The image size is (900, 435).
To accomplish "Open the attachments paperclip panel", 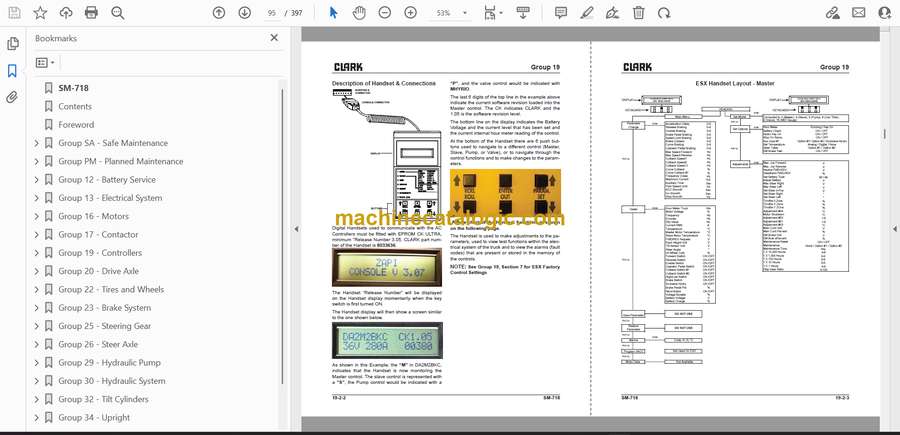I will point(12,97).
